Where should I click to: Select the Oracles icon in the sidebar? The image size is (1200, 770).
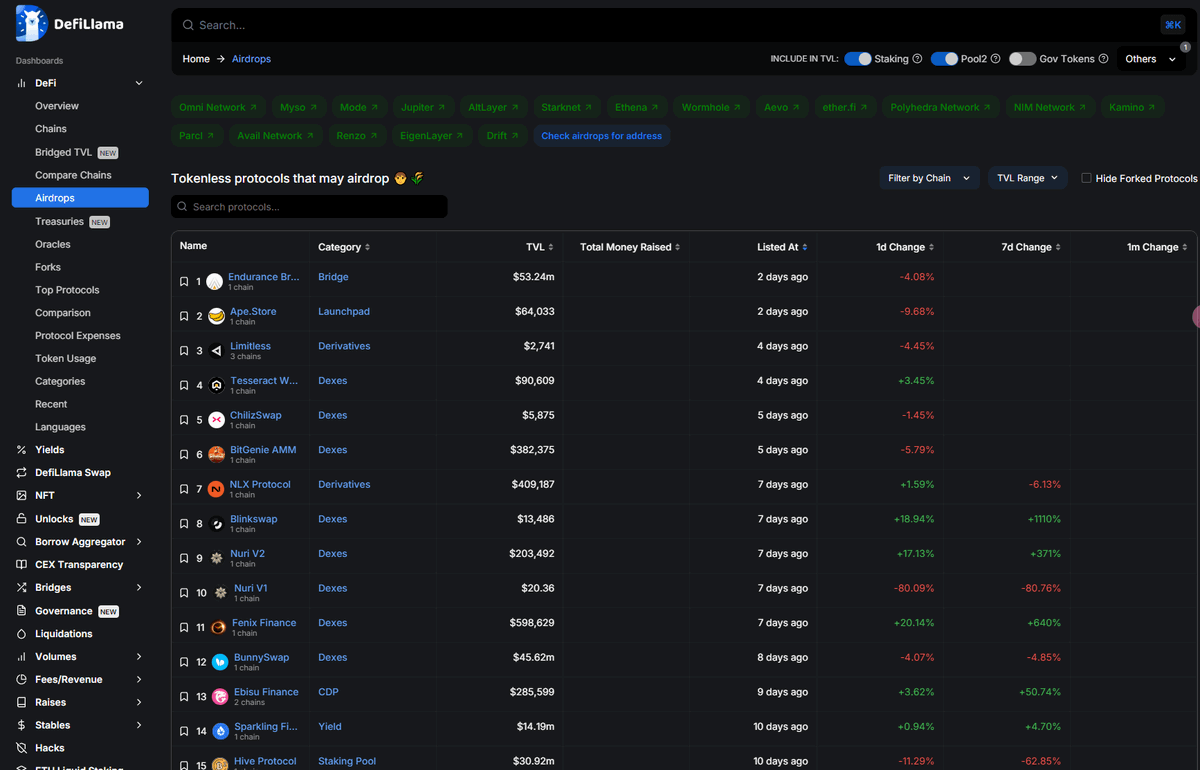pos(52,243)
